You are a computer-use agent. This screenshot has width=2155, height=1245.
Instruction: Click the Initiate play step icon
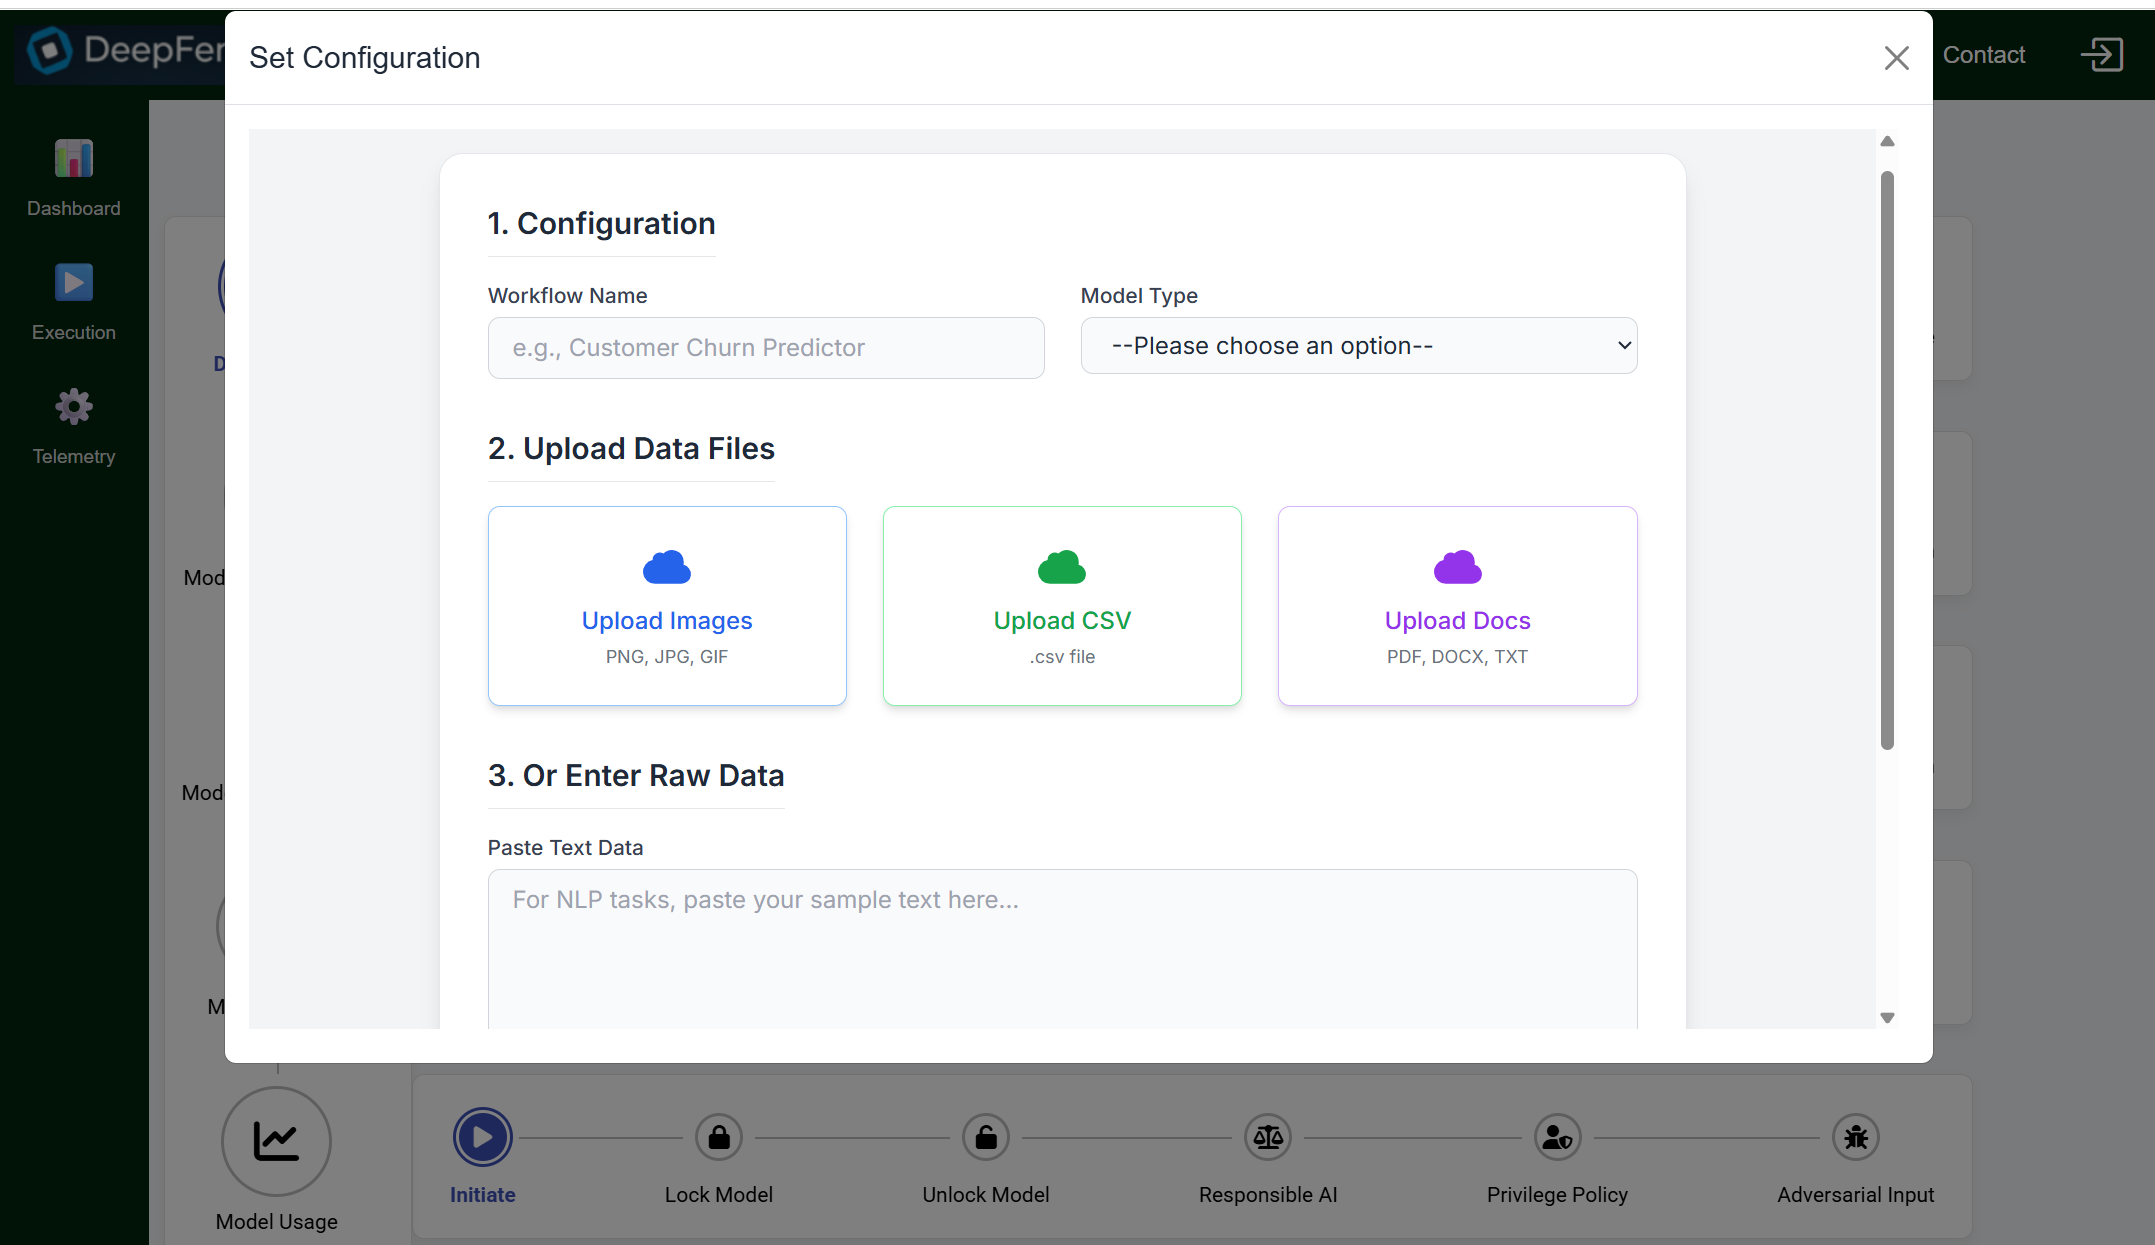483,1137
